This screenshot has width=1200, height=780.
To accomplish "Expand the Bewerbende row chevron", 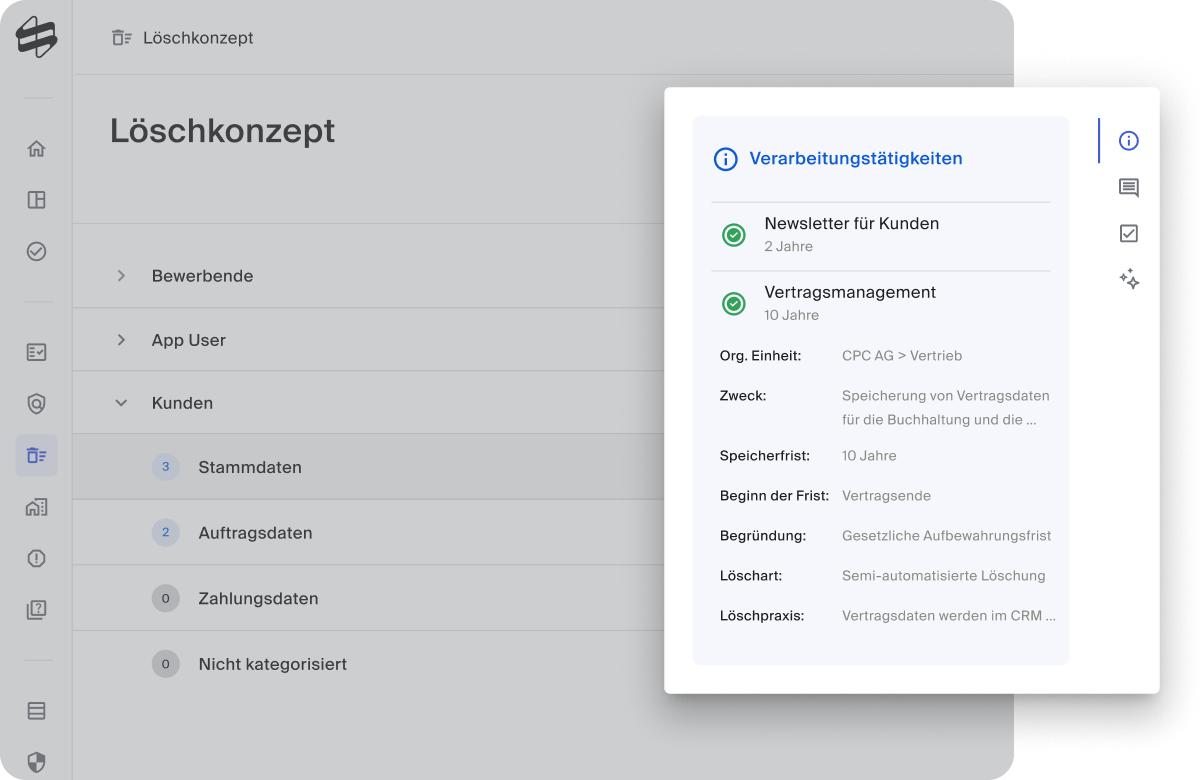I will pos(121,276).
